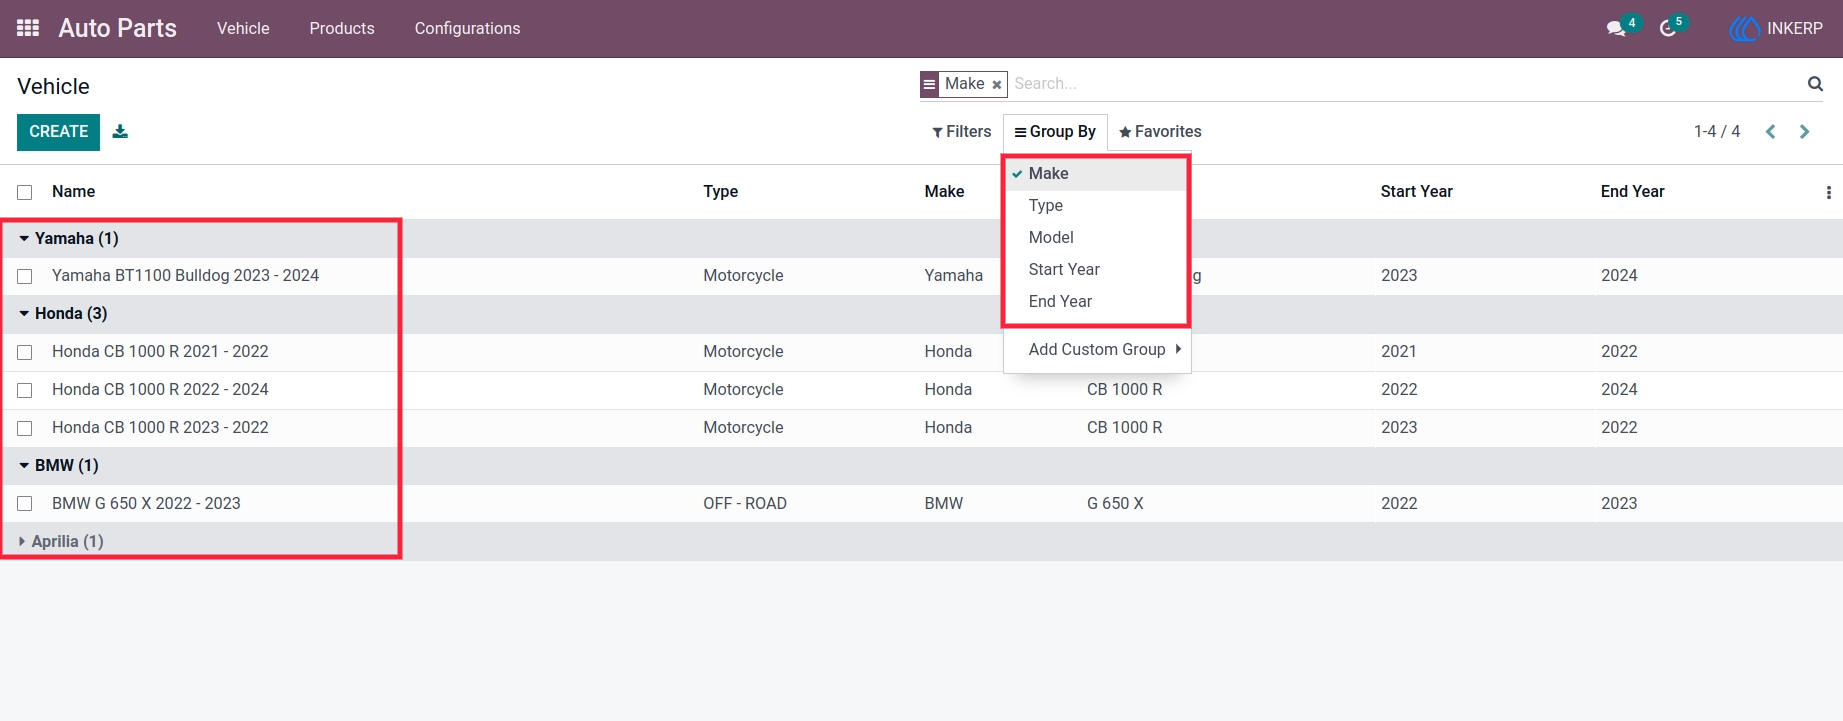Screen dimensions: 1843x721
Task: Sort by the Name column header
Action: click(74, 191)
